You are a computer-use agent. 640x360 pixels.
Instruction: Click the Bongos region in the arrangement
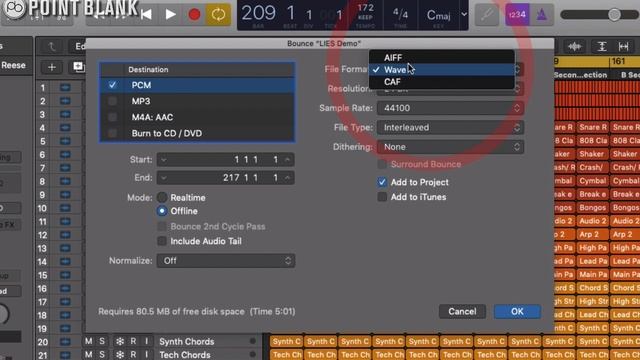[592, 208]
